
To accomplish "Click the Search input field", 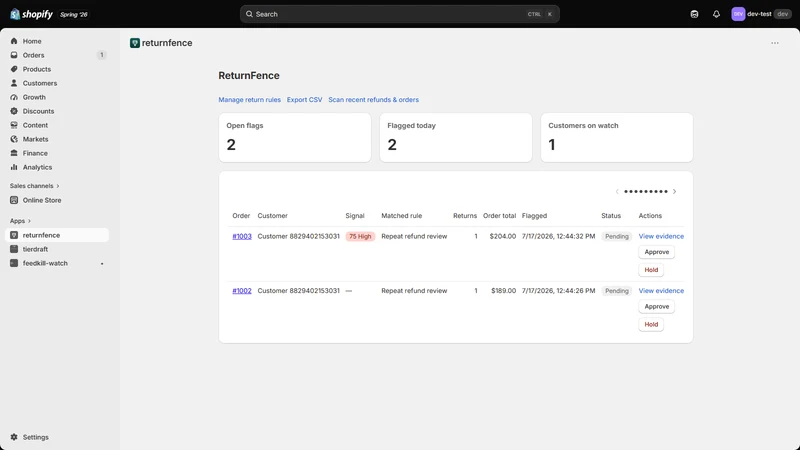I will pos(399,14).
